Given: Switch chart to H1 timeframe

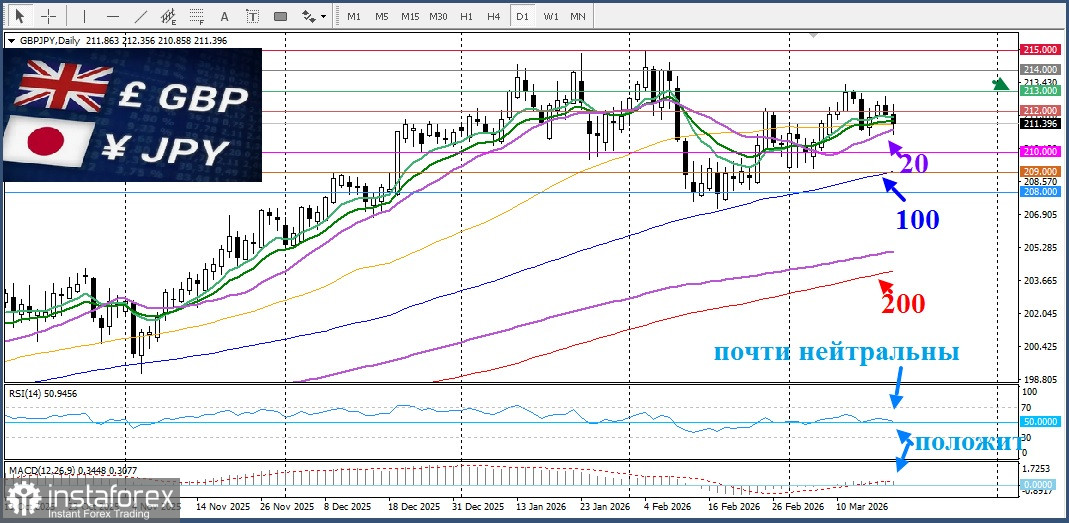Looking at the screenshot, I should click(466, 16).
